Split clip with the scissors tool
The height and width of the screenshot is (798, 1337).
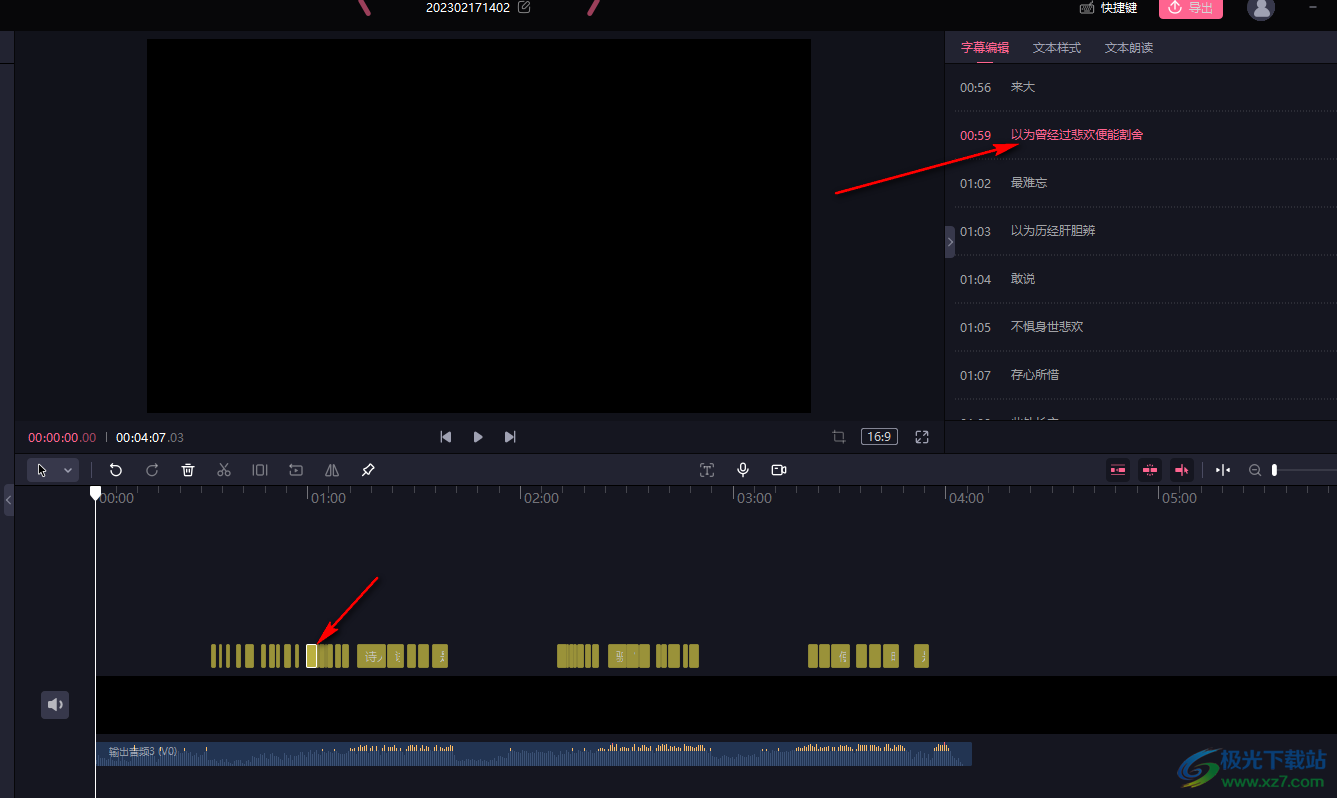(x=224, y=470)
